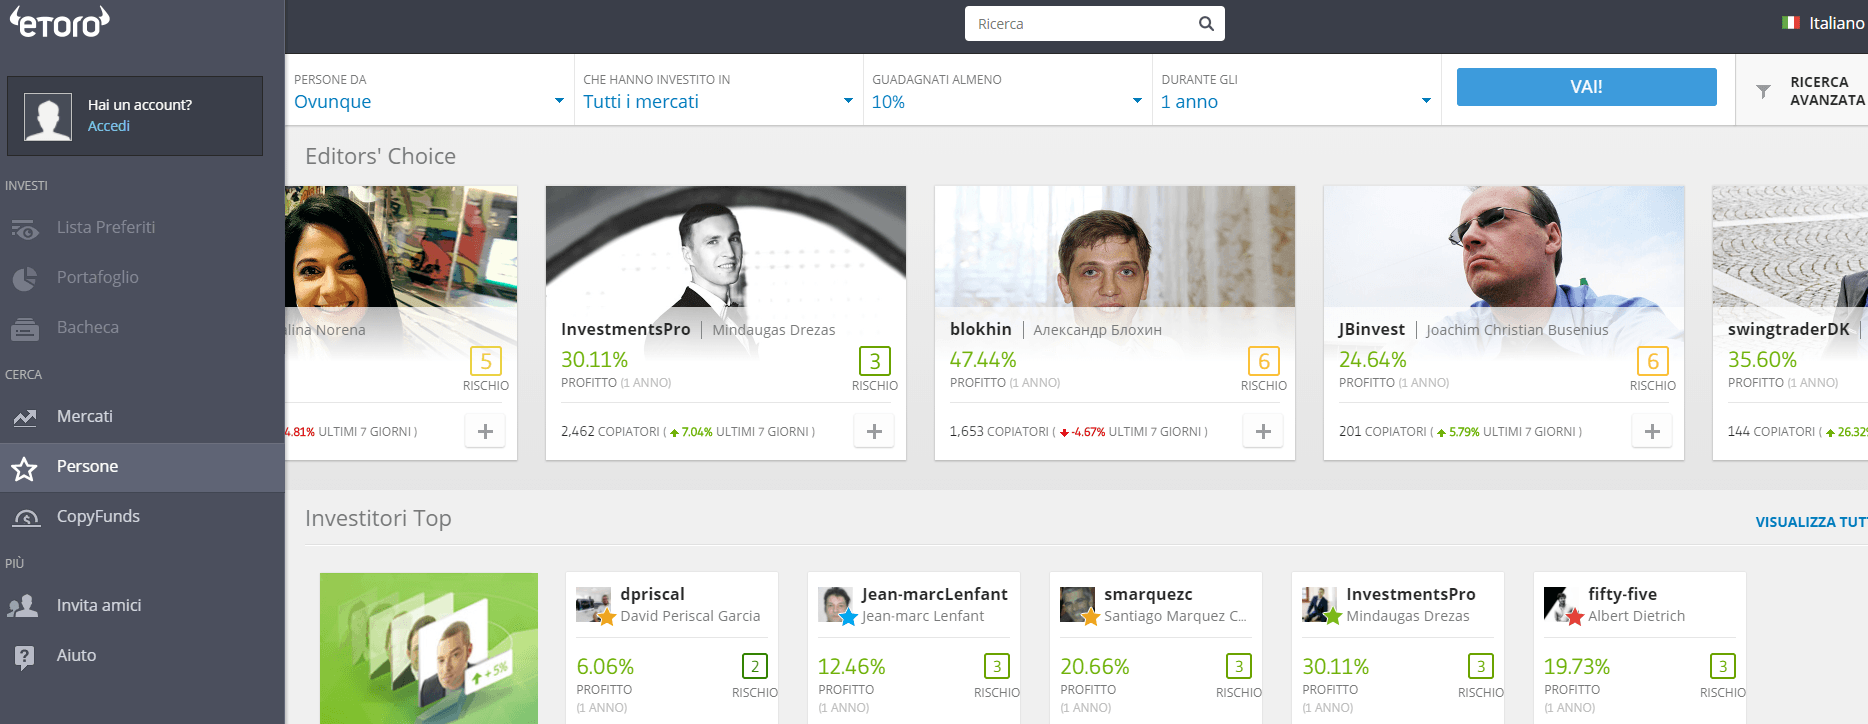Open Invita amici page
Image resolution: width=1868 pixels, height=724 pixels.
tap(142, 606)
